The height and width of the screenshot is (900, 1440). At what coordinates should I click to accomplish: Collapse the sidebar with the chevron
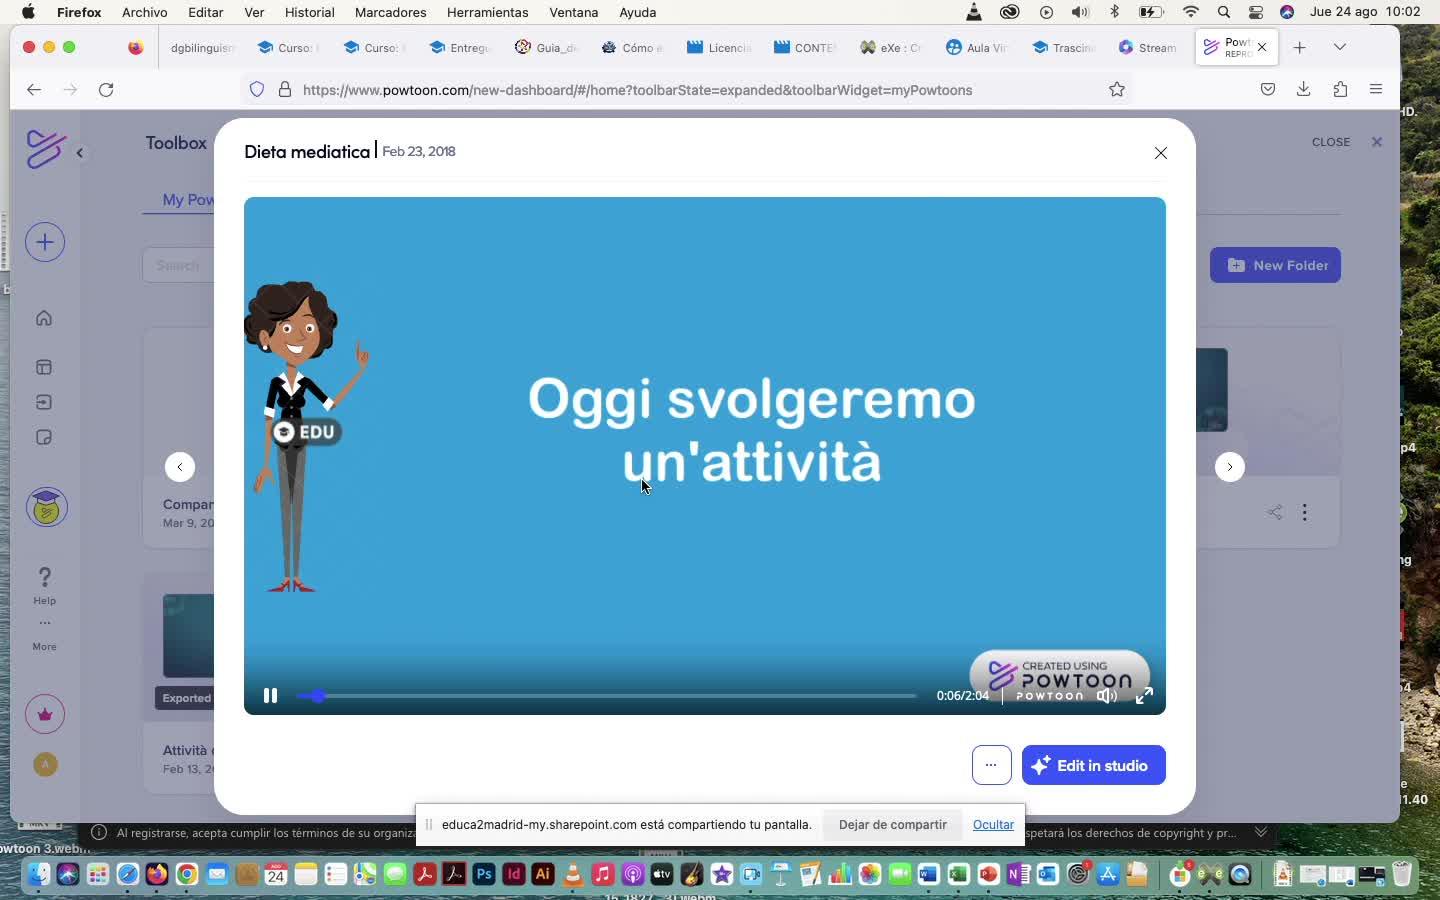tap(80, 153)
